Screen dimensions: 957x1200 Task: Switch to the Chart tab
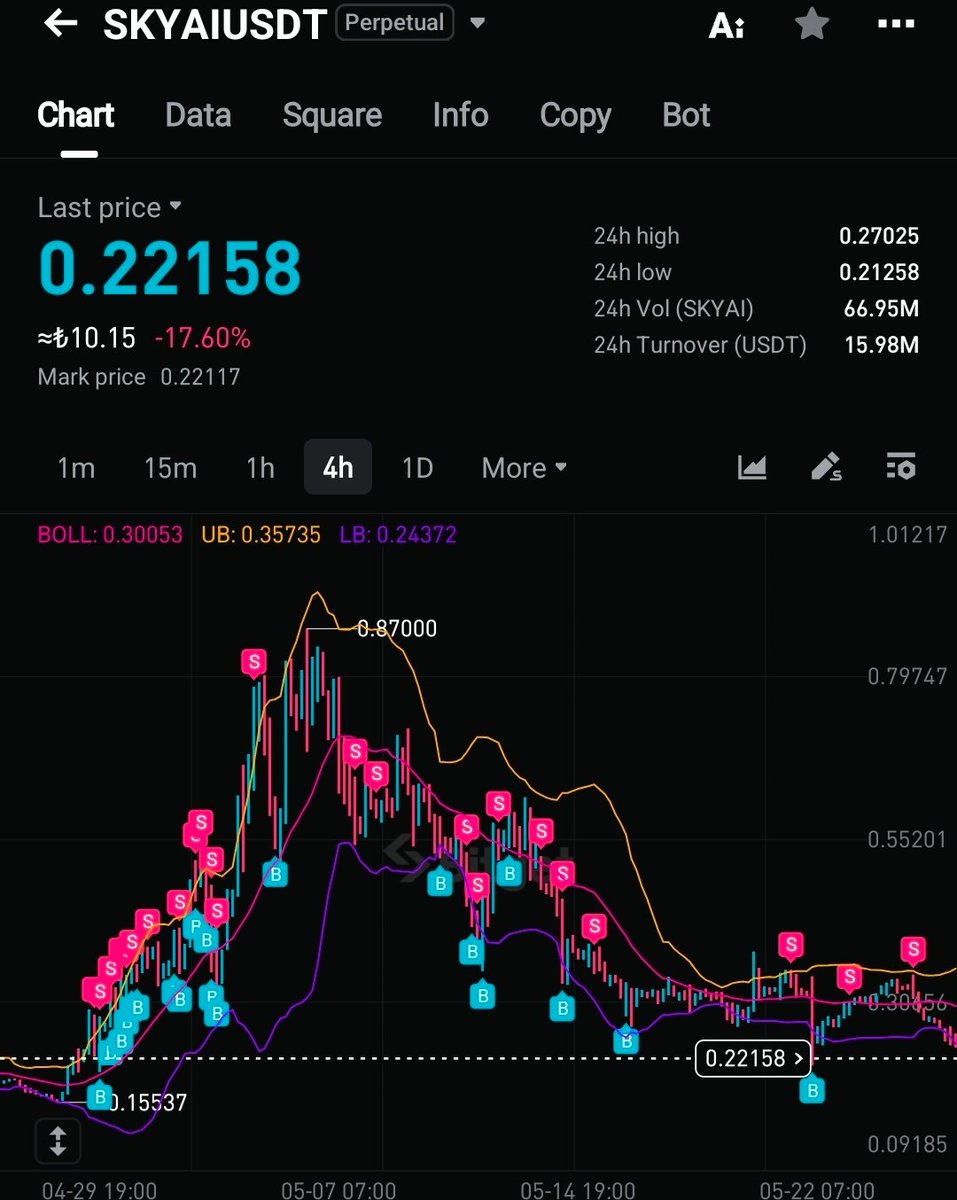[76, 115]
